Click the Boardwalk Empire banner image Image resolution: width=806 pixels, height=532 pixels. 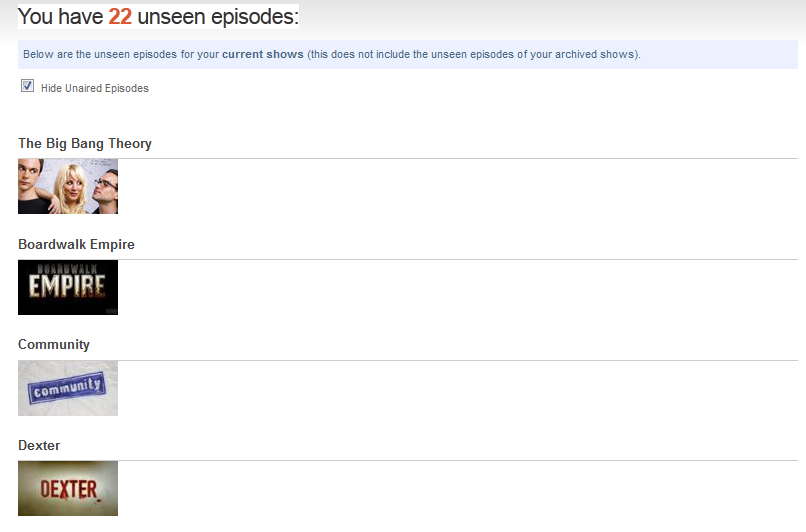tap(68, 287)
